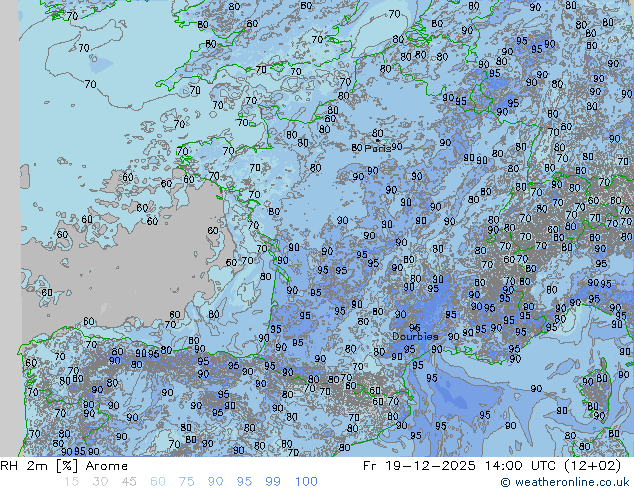Click the Paris city label on the map
Viewport: 634px width, 490px height.
point(378,148)
